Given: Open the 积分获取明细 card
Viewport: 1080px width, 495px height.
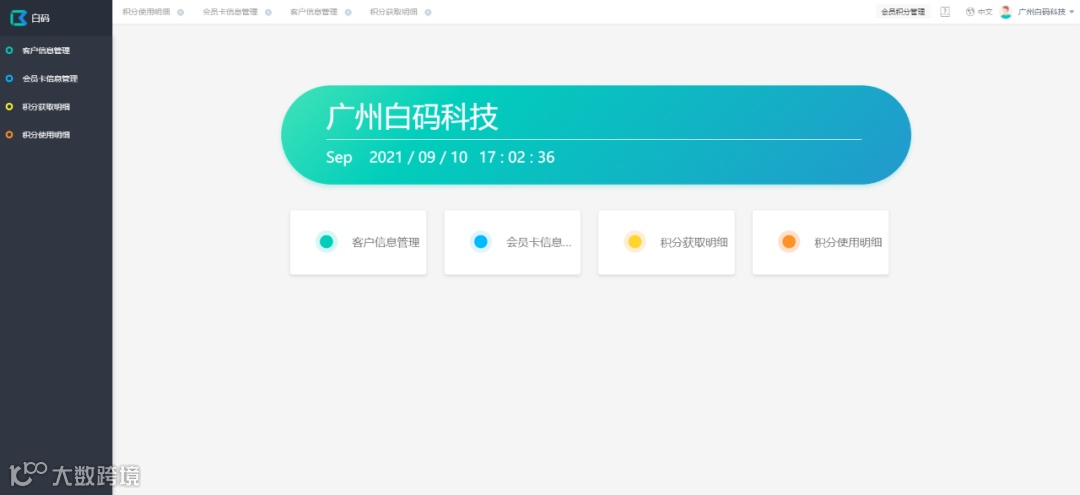Looking at the screenshot, I should (x=667, y=242).
